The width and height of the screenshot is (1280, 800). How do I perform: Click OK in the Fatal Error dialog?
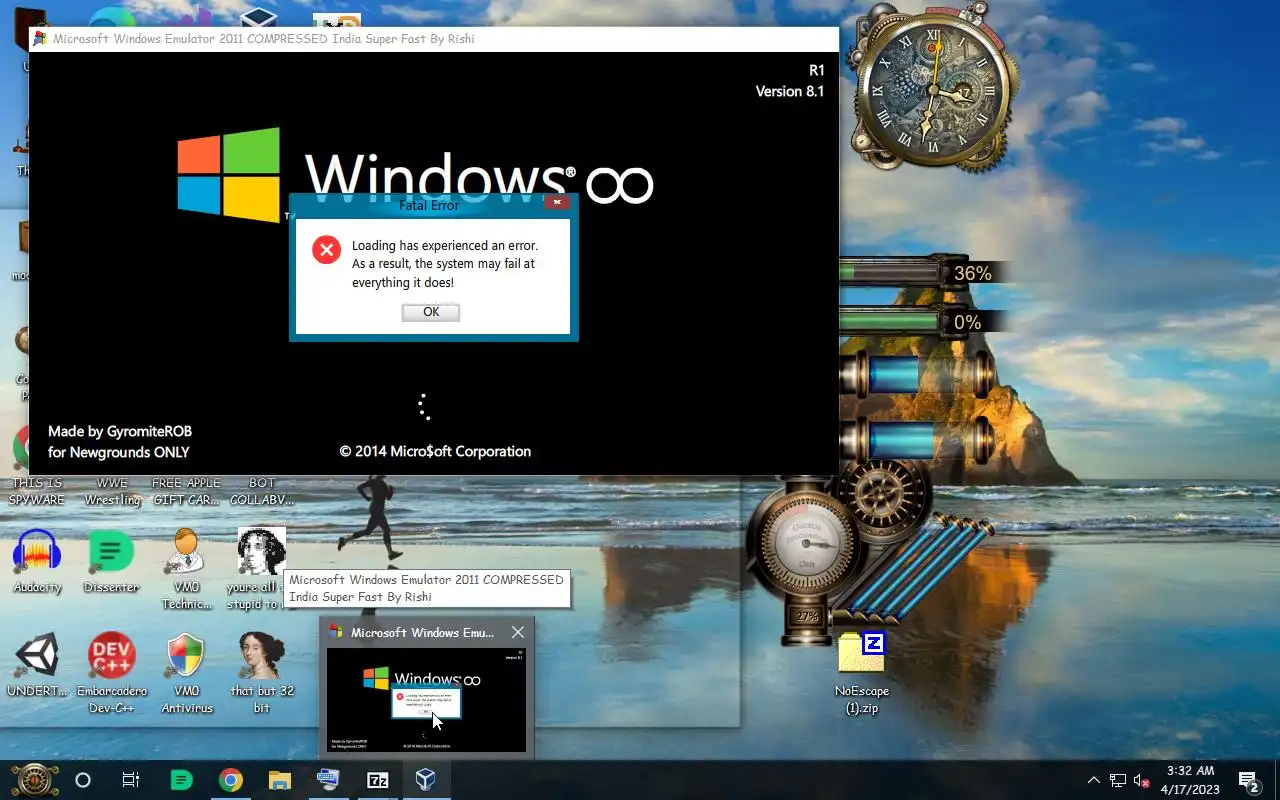click(x=431, y=312)
